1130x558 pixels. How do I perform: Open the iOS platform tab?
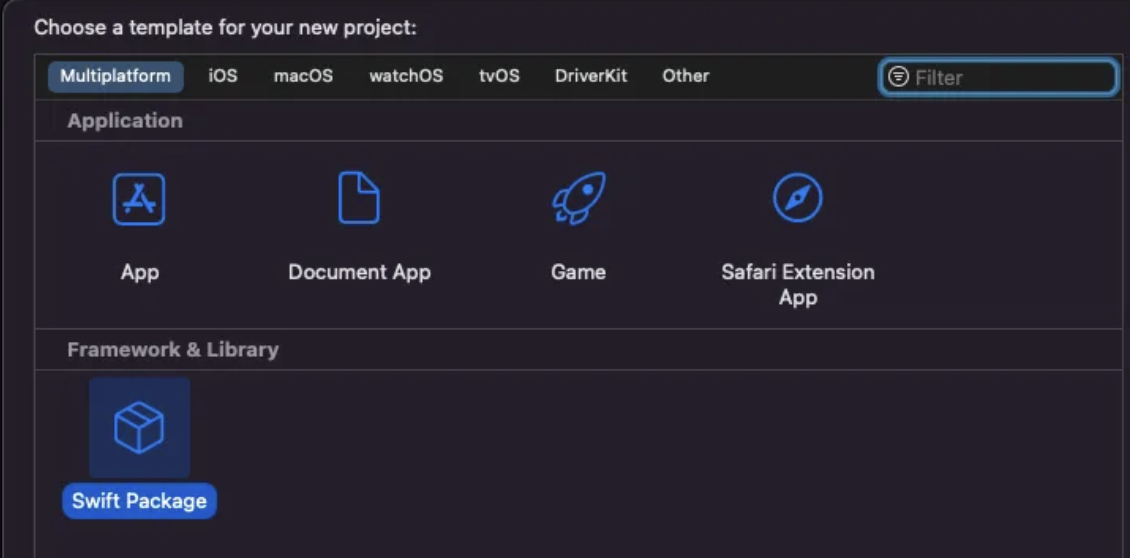(x=223, y=76)
